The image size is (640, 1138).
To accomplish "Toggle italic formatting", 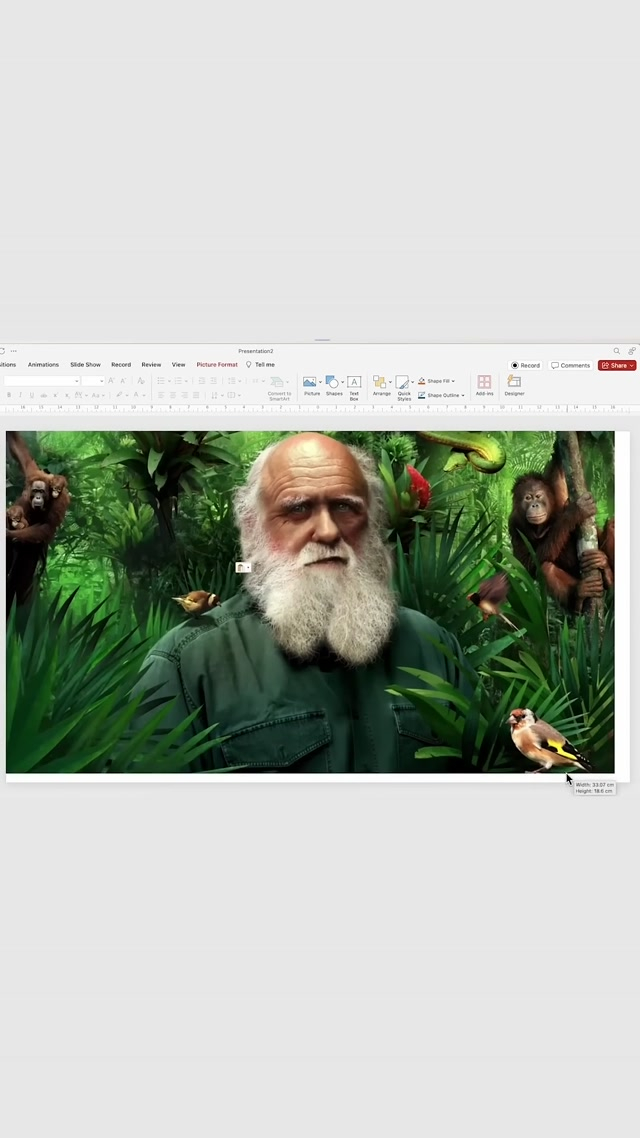I will (20, 395).
